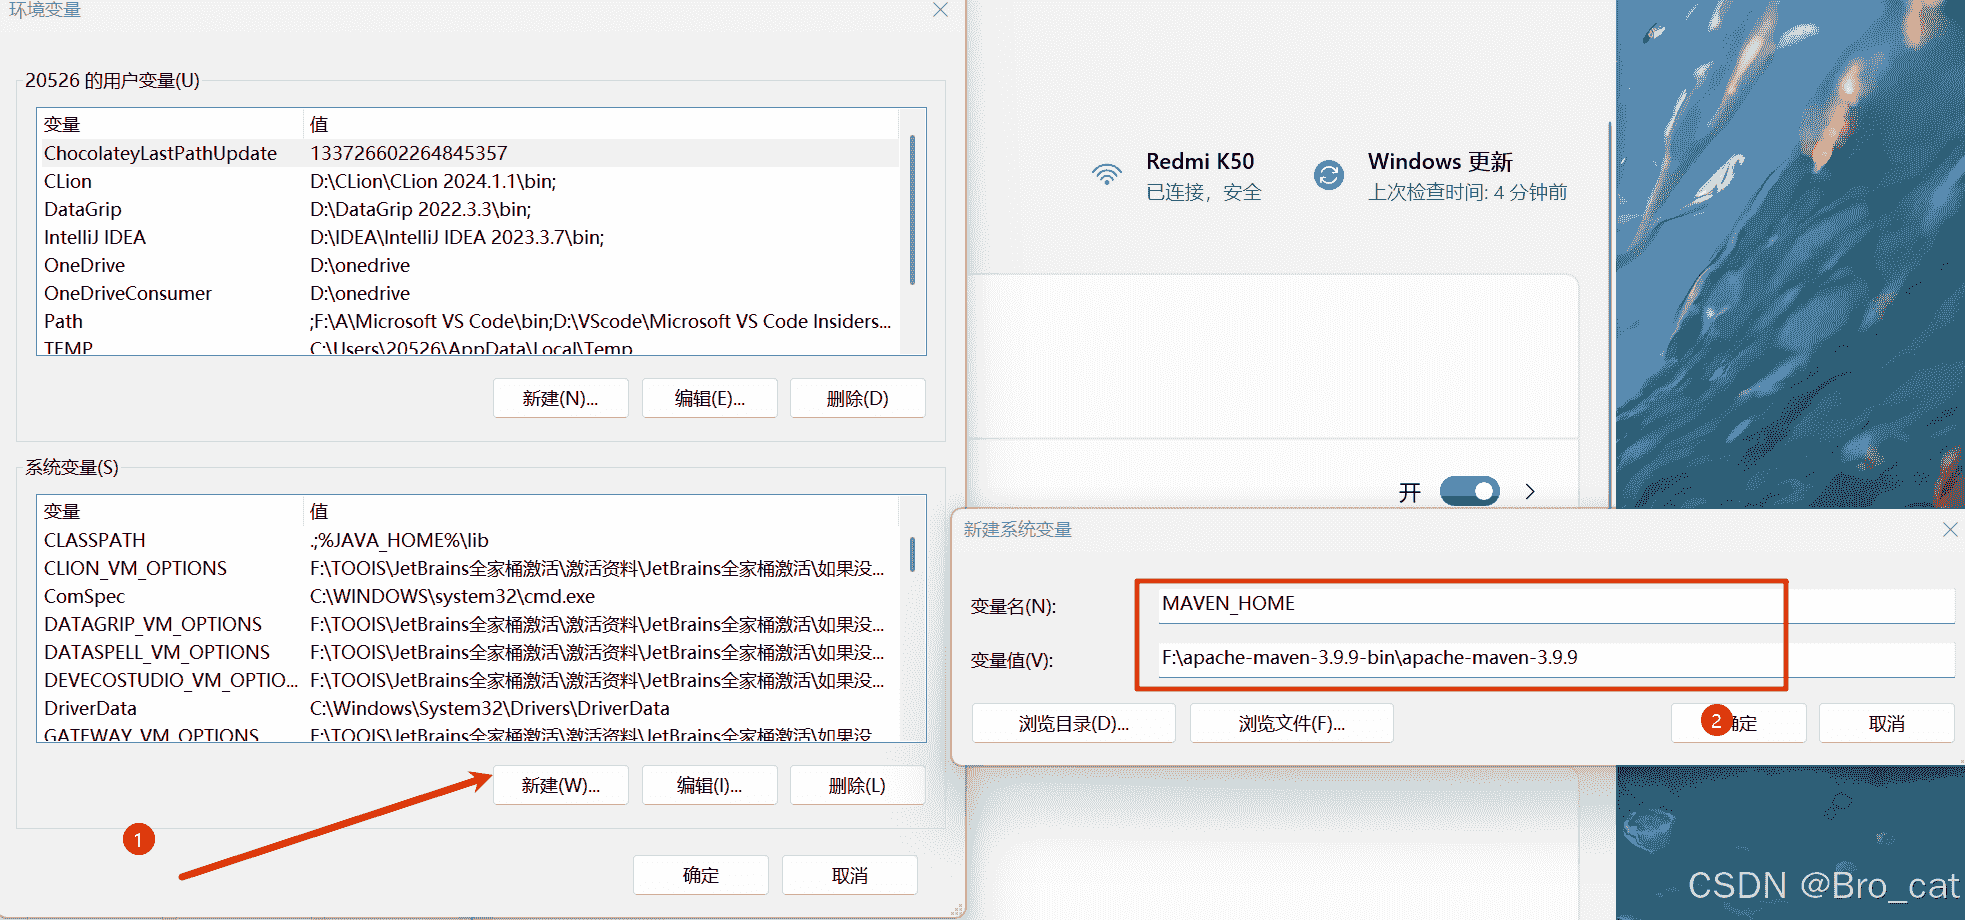Click 编辑(E)... under user variables
The image size is (1965, 920).
click(709, 398)
